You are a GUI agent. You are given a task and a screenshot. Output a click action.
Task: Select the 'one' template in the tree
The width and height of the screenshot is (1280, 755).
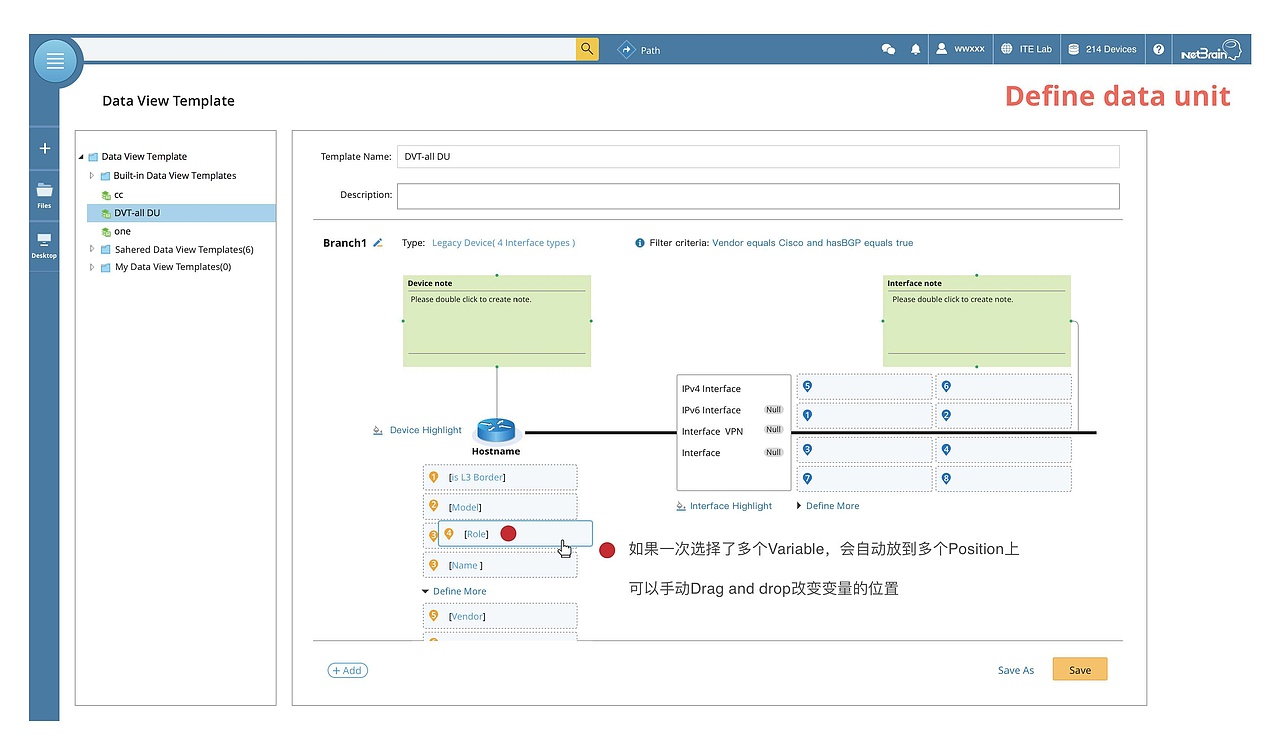(122, 231)
